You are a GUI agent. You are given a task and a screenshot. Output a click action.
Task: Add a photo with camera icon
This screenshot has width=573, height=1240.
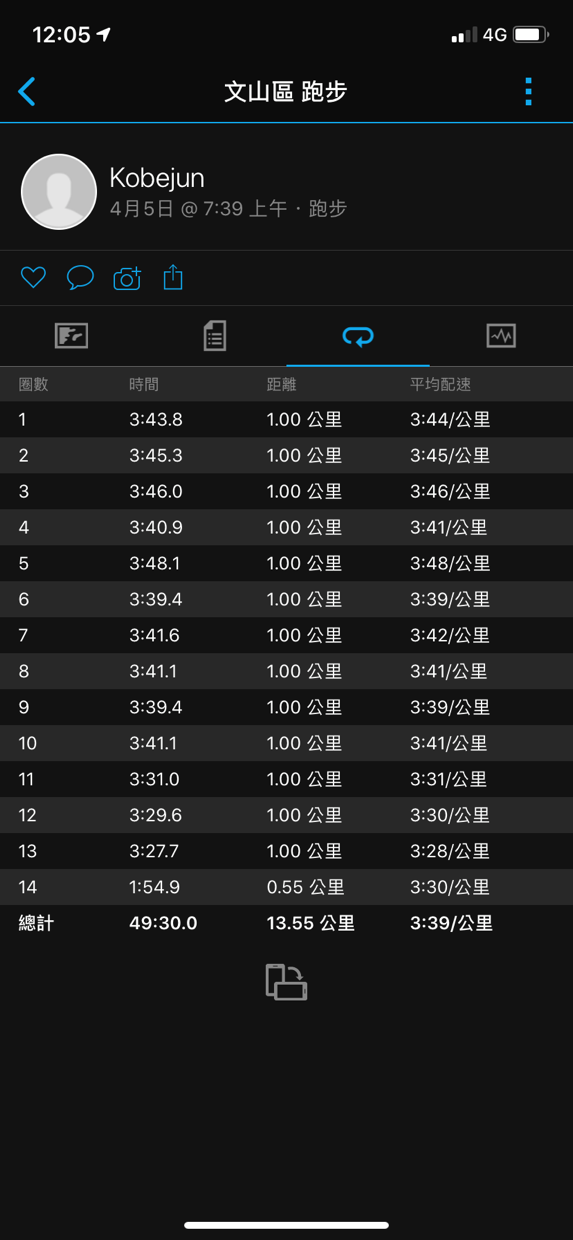[127, 278]
